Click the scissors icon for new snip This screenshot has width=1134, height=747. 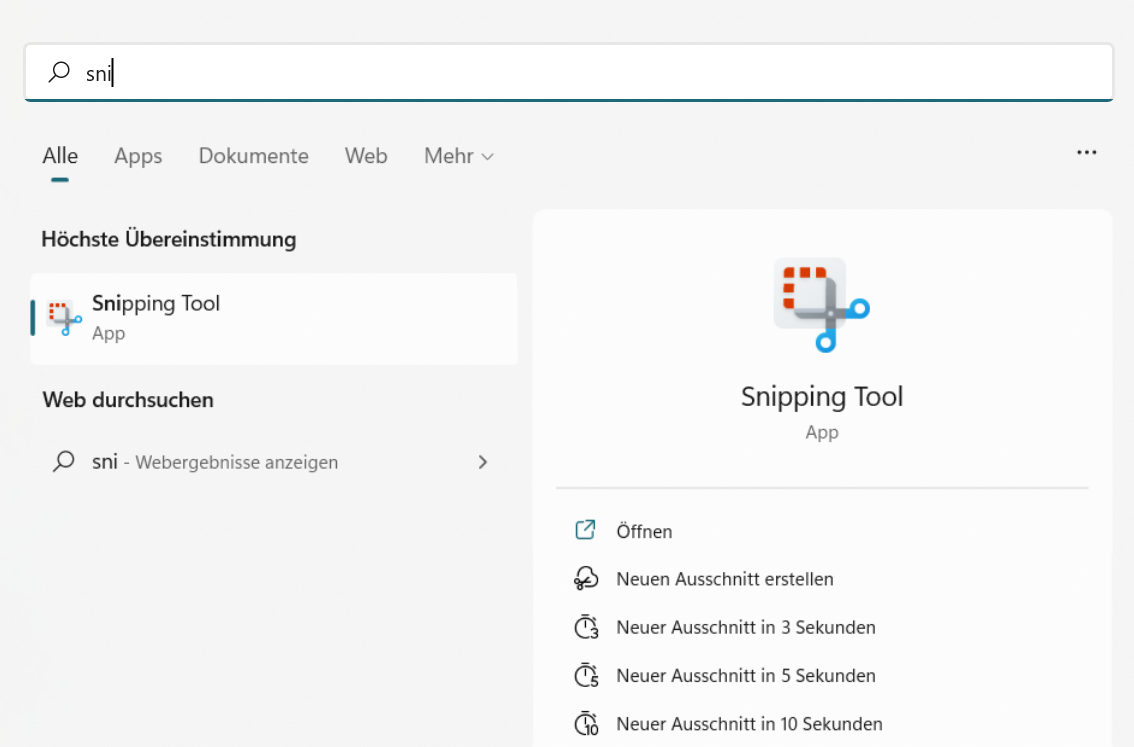point(586,579)
